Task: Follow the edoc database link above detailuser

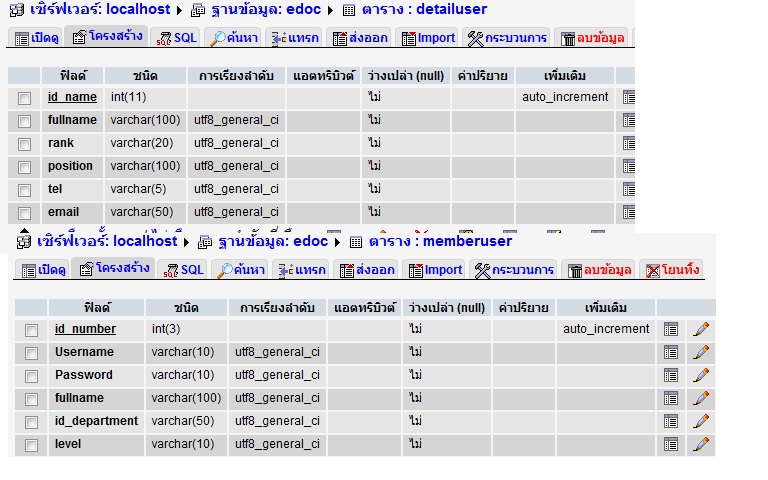Action: coord(265,9)
